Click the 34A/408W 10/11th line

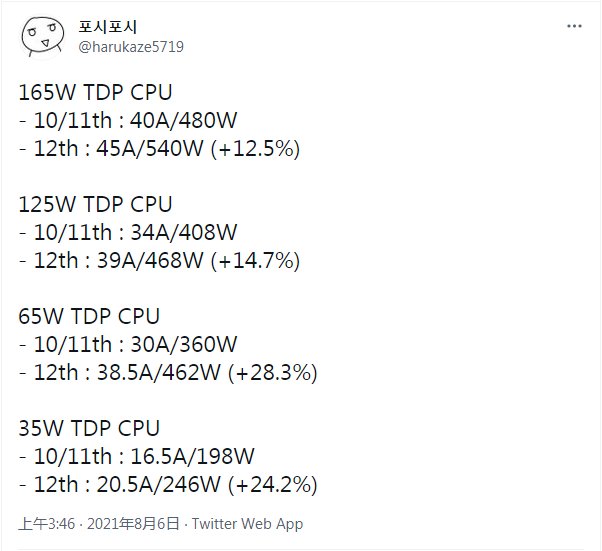tap(127, 233)
